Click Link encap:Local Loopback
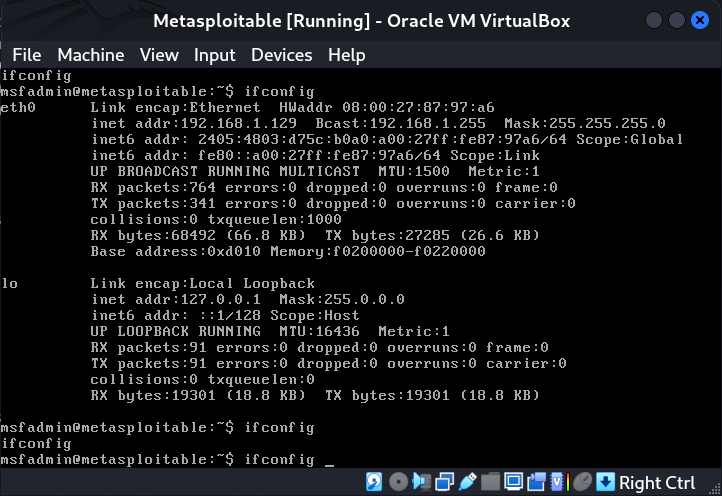The image size is (722, 496). (203, 283)
